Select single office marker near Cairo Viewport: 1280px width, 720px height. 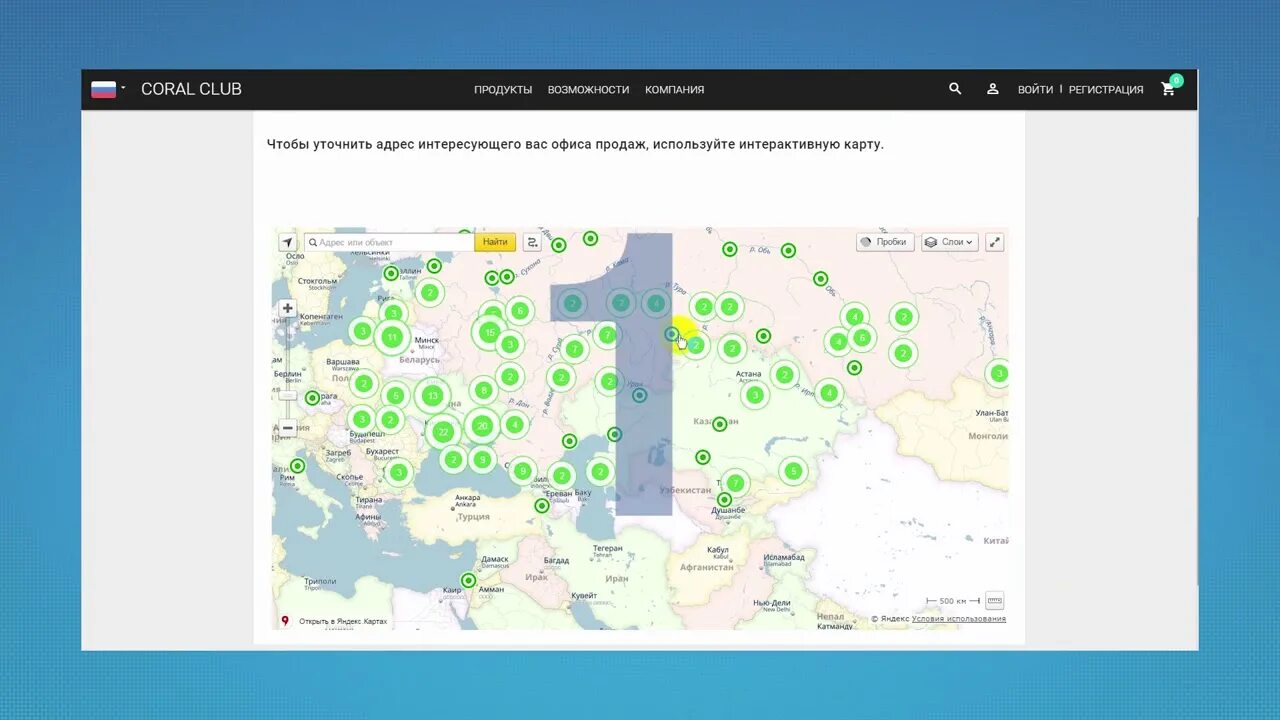(x=468, y=580)
